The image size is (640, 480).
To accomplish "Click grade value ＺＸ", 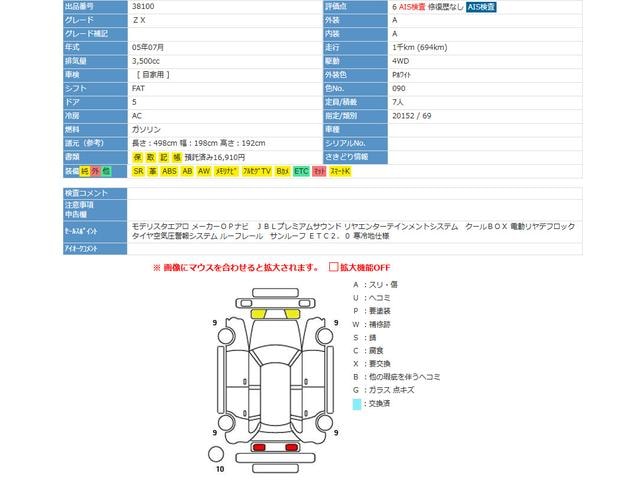I will [x=139, y=20].
